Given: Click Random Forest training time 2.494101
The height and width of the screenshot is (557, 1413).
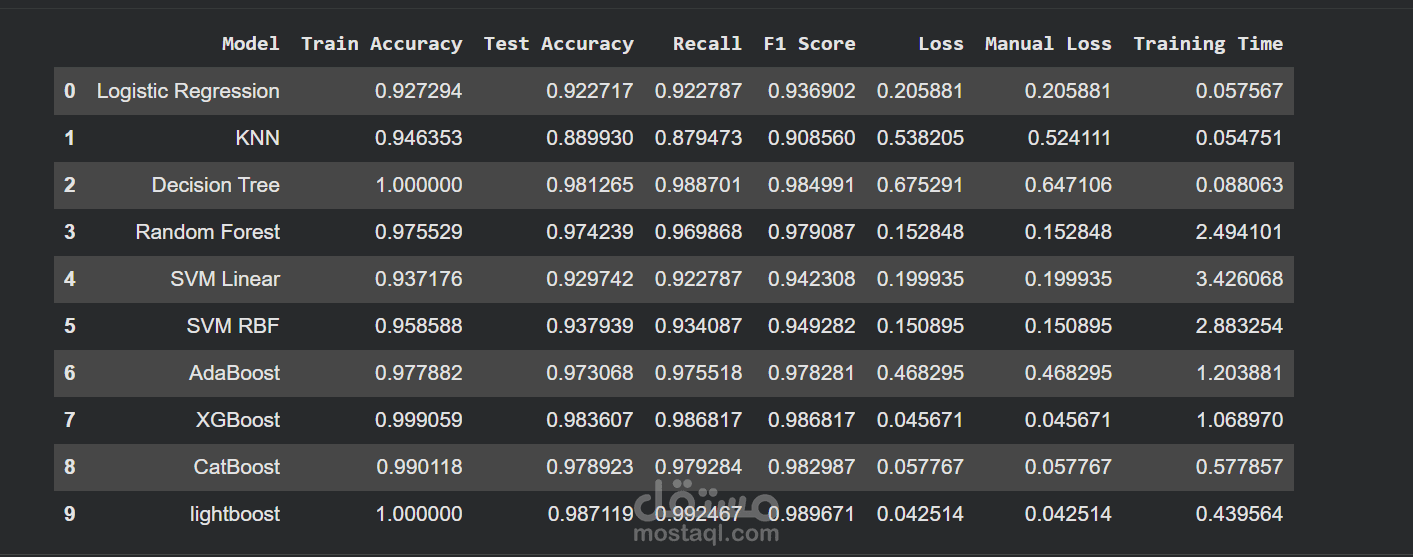Looking at the screenshot, I should [x=1240, y=232].
